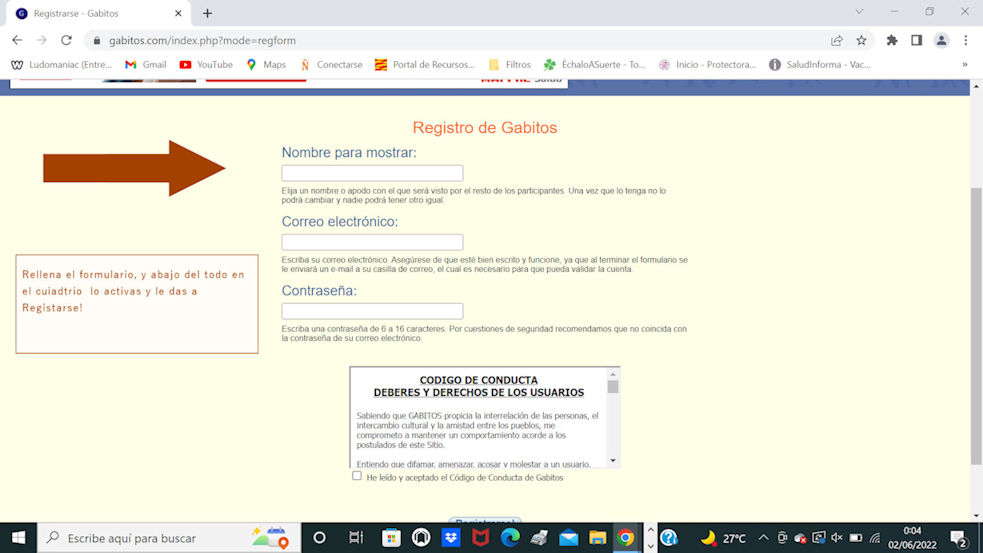Screen dimensions: 983x553
Task: Click the share page icon in address bar
Action: click(x=836, y=40)
